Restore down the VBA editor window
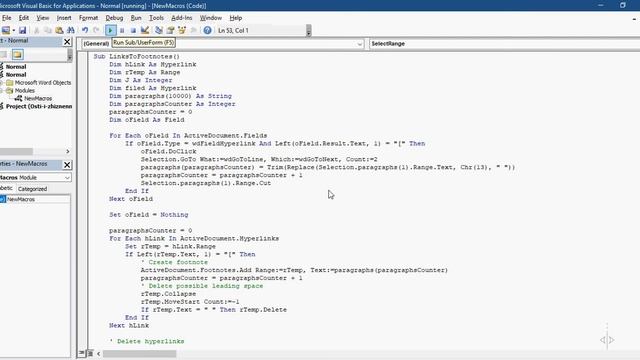 click(x=622, y=5)
